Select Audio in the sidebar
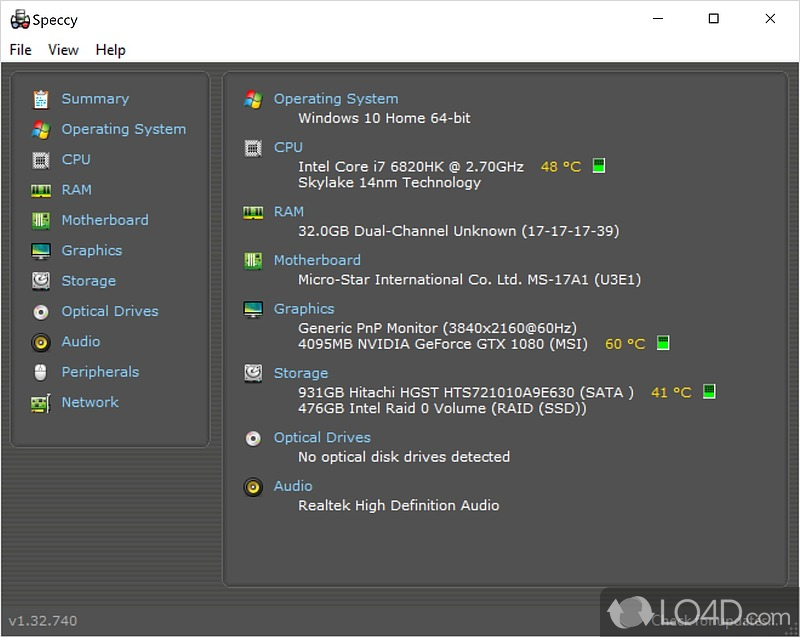The height and width of the screenshot is (637, 800). [81, 341]
